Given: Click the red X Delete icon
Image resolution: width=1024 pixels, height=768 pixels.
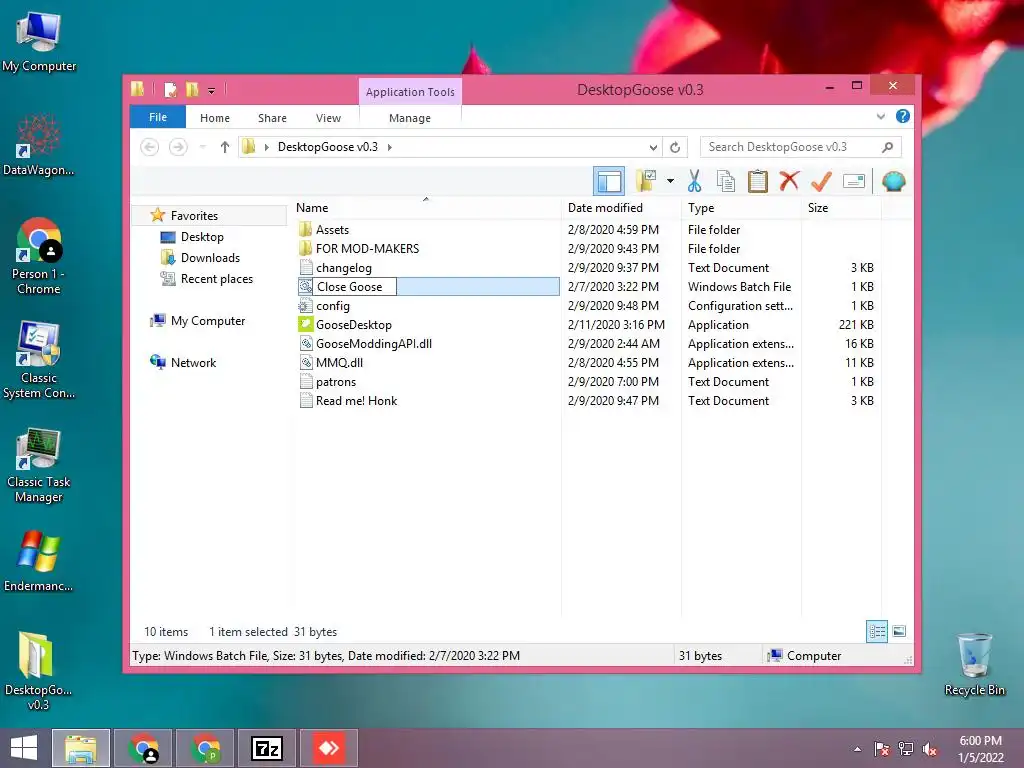Looking at the screenshot, I should [x=789, y=181].
